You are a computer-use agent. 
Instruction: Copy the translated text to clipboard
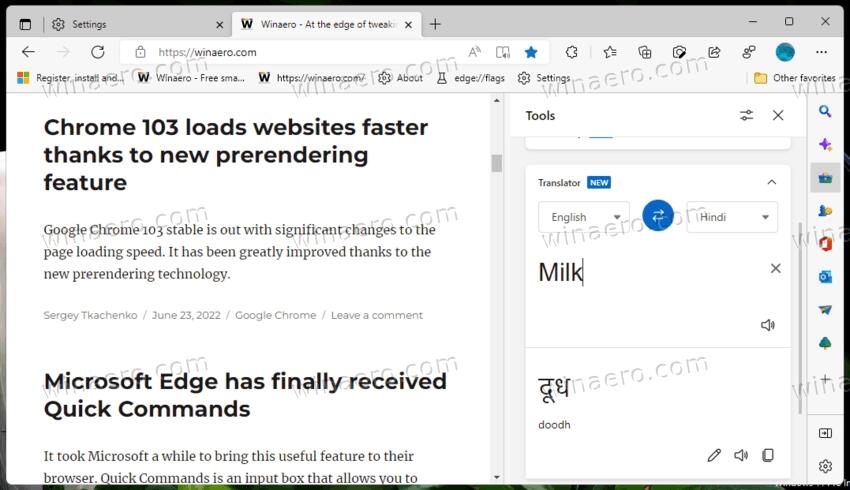[767, 455]
